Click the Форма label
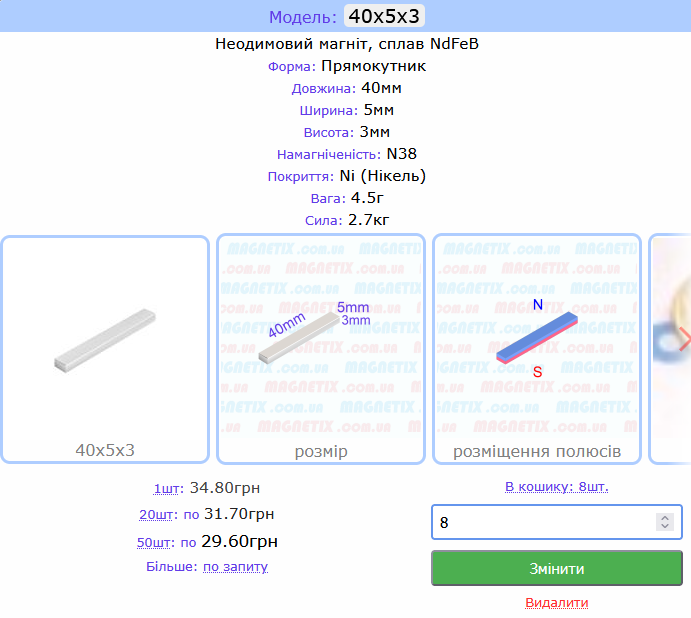Image resolution: width=691 pixels, height=618 pixels. tap(292, 67)
